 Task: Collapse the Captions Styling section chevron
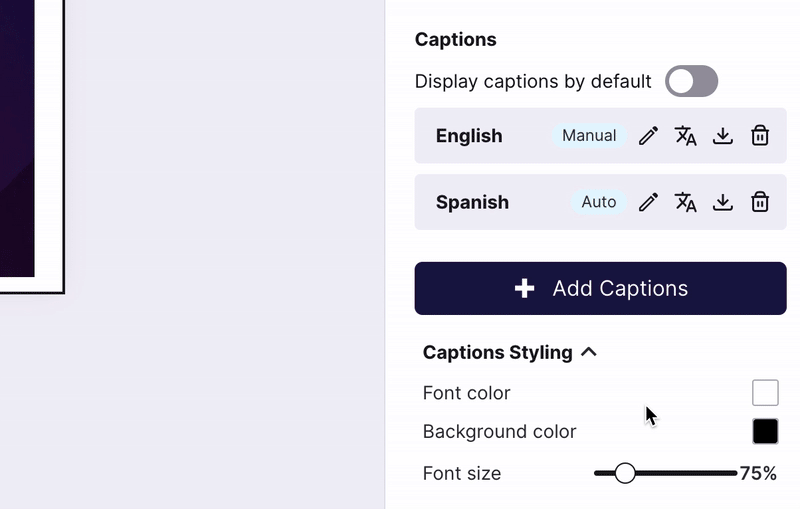click(589, 352)
